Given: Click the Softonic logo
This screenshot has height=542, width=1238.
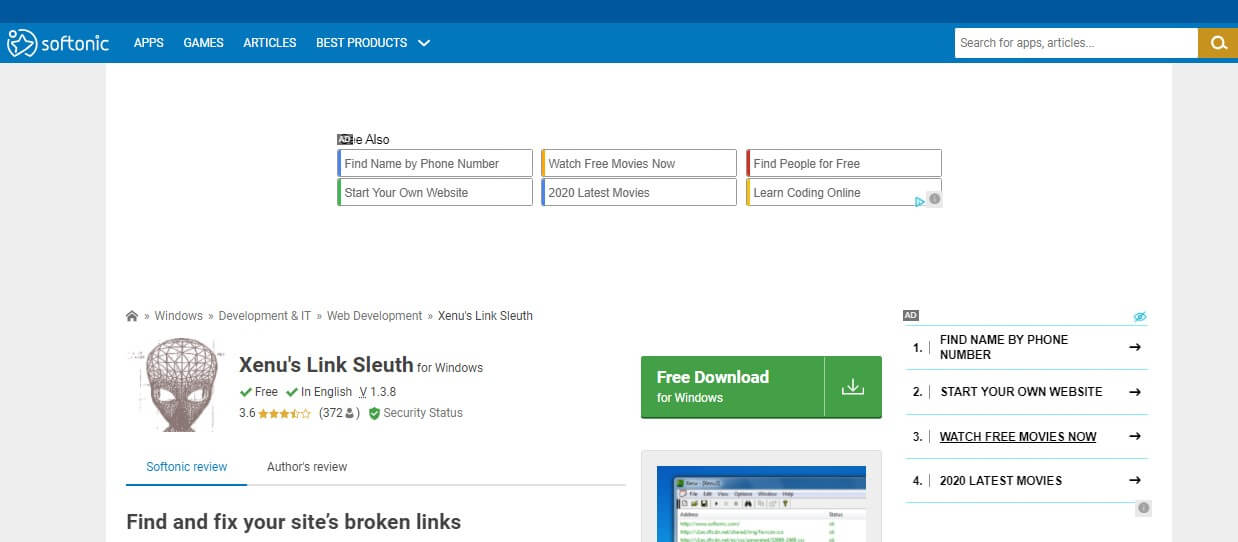Looking at the screenshot, I should click(x=58, y=43).
